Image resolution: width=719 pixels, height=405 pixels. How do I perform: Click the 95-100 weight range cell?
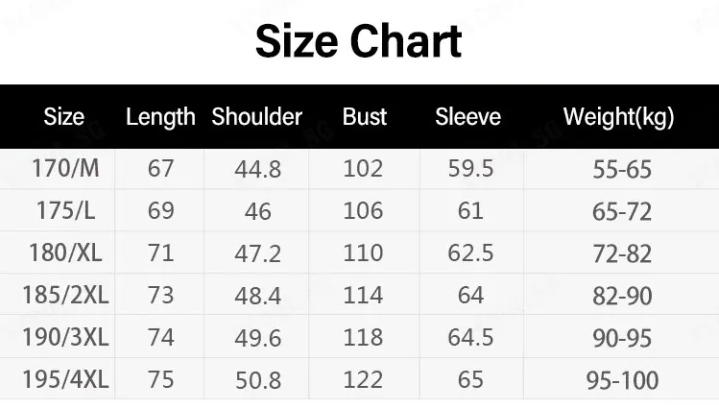(622, 380)
